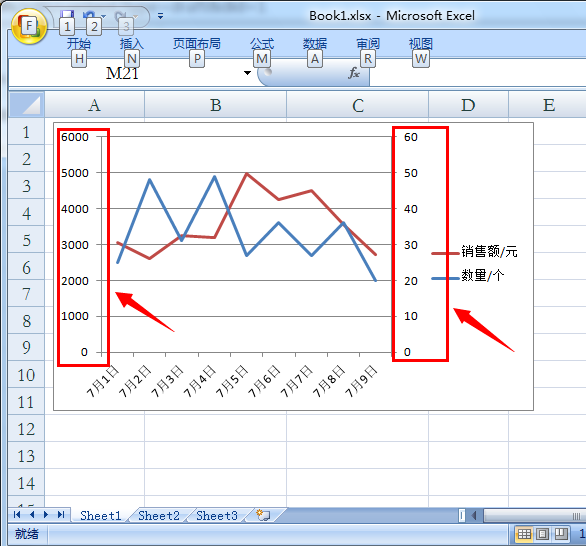The height and width of the screenshot is (546, 586).
Task: Switch to Normal view in status bar
Action: [x=524, y=534]
